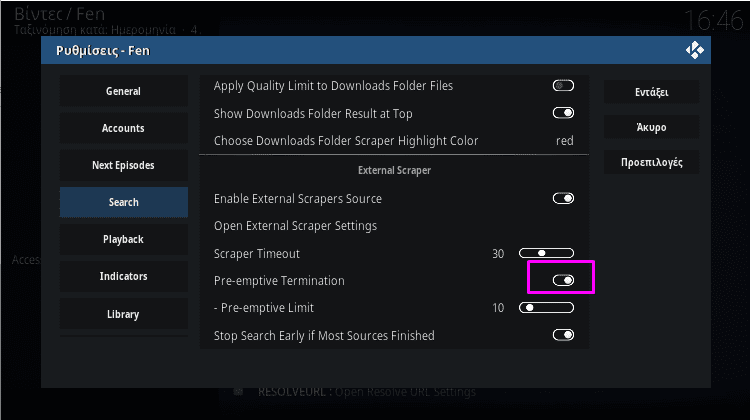Disable Show Downloads Folder Result at Top
Screen dimensions: 750x420
click(563, 113)
